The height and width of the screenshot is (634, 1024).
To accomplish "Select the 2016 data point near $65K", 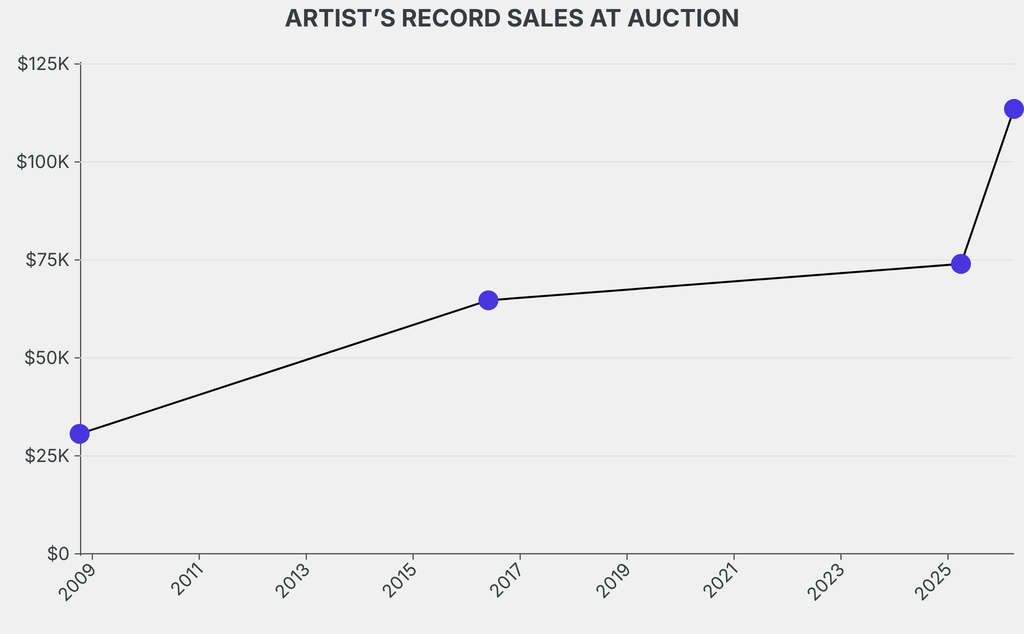I will coord(488,300).
